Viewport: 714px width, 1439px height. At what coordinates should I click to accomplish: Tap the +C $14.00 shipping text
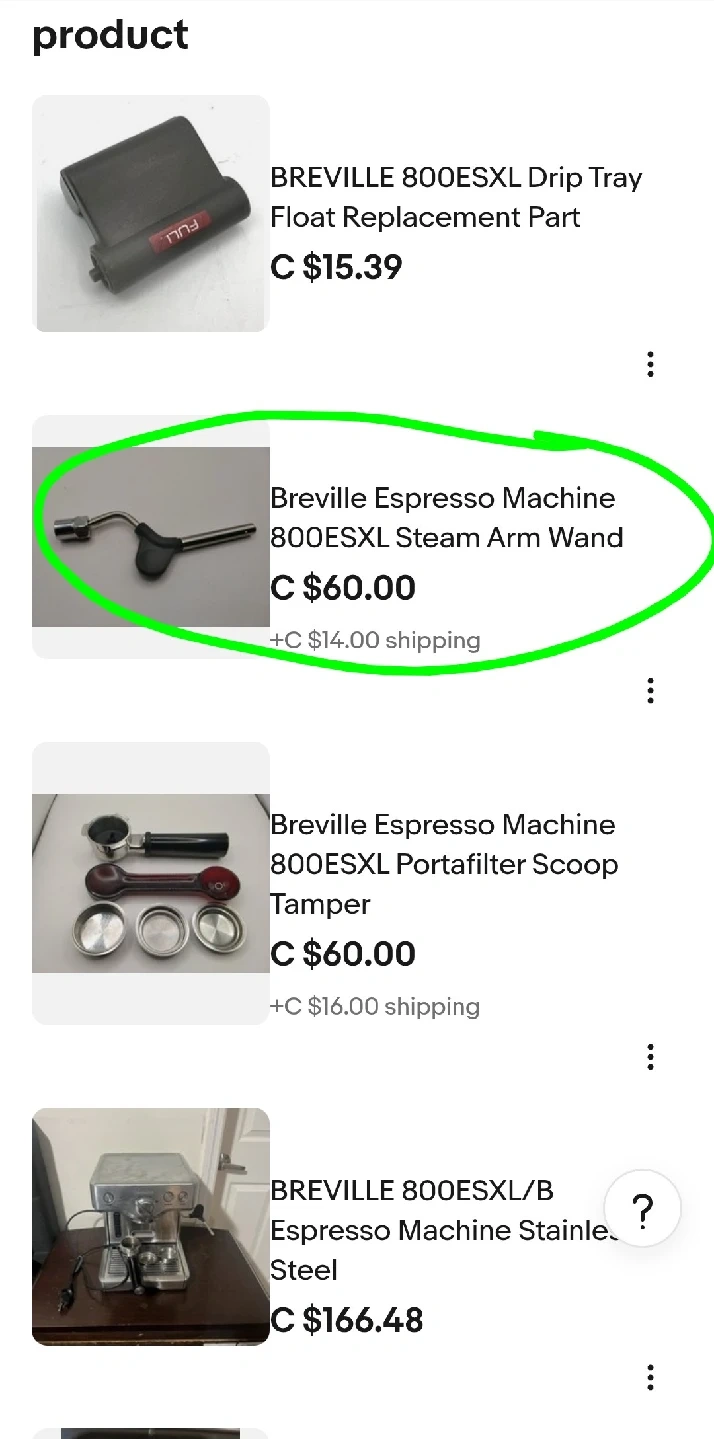pyautogui.click(x=375, y=640)
